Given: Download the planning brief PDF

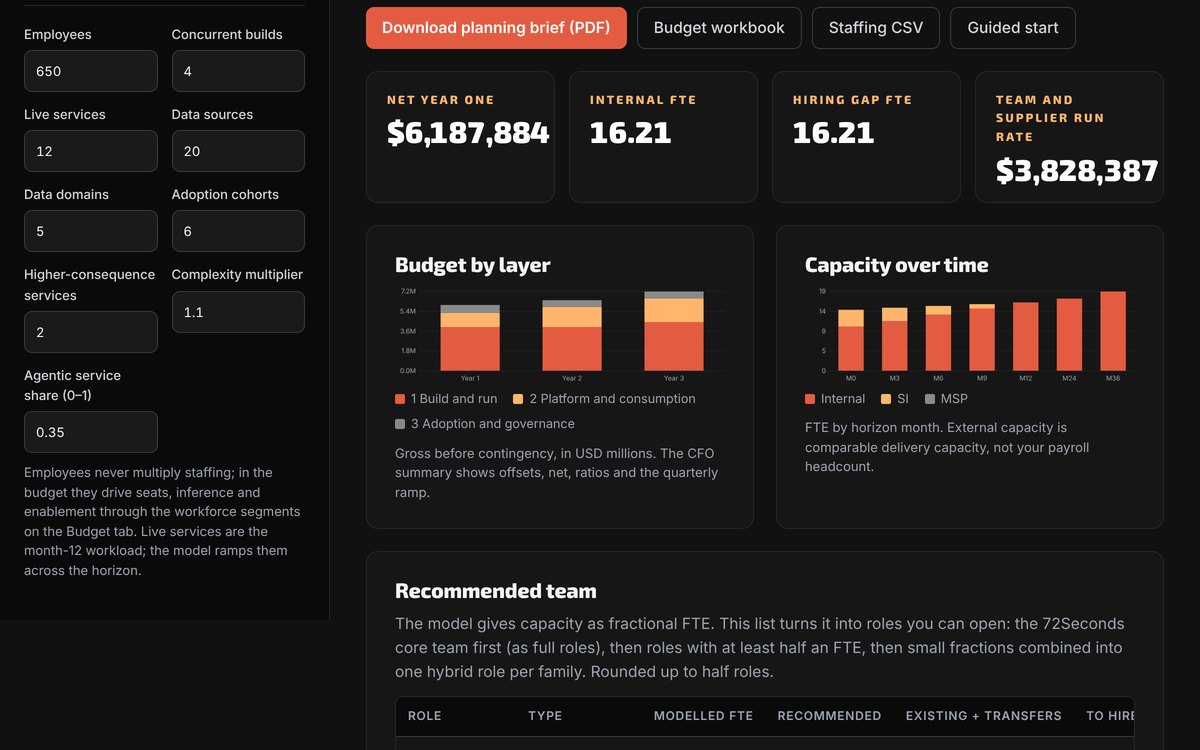Looking at the screenshot, I should (496, 28).
